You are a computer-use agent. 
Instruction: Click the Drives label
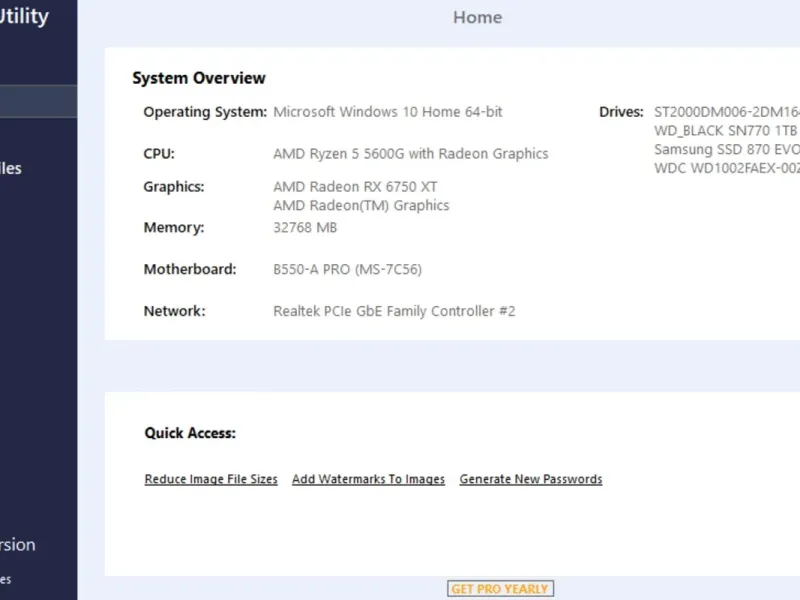coord(621,112)
